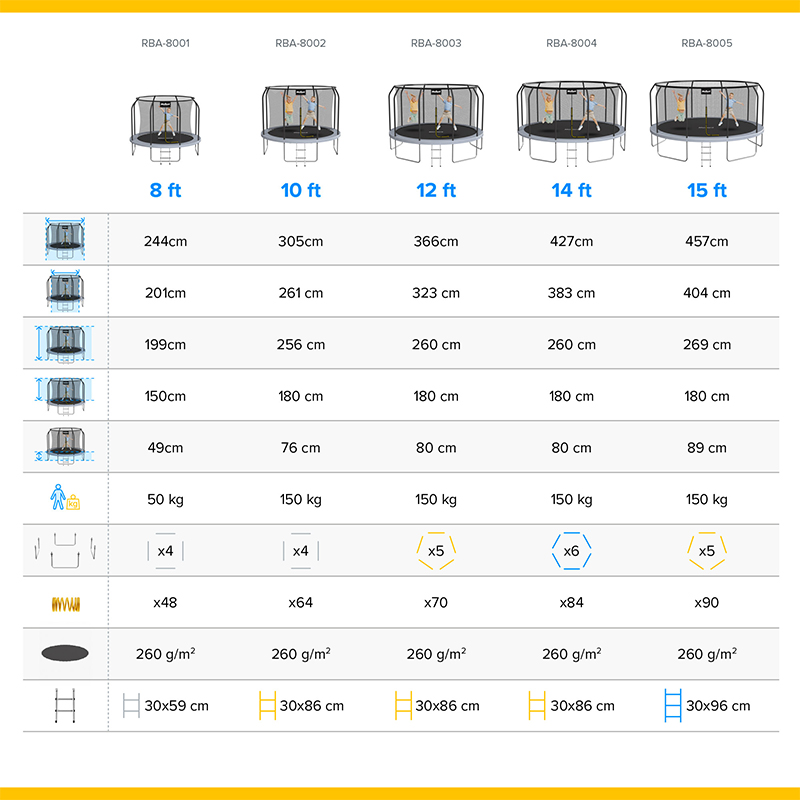This screenshot has width=800, height=800.
Task: Click the yellow coil spring icon
Action: point(65,603)
